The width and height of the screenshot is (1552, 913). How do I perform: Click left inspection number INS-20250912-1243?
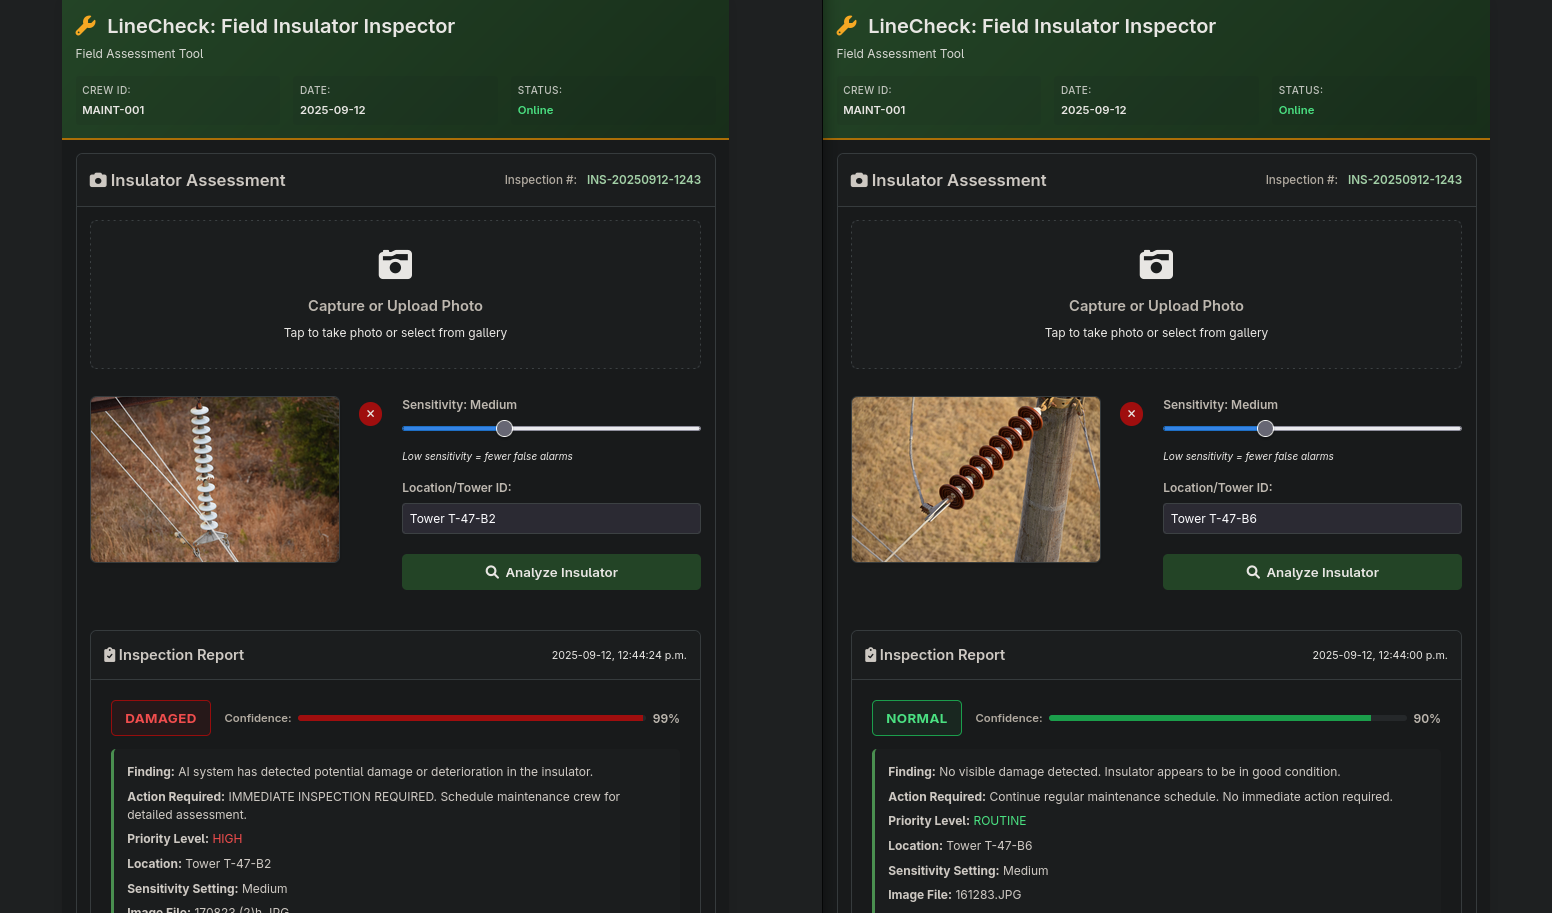644,180
